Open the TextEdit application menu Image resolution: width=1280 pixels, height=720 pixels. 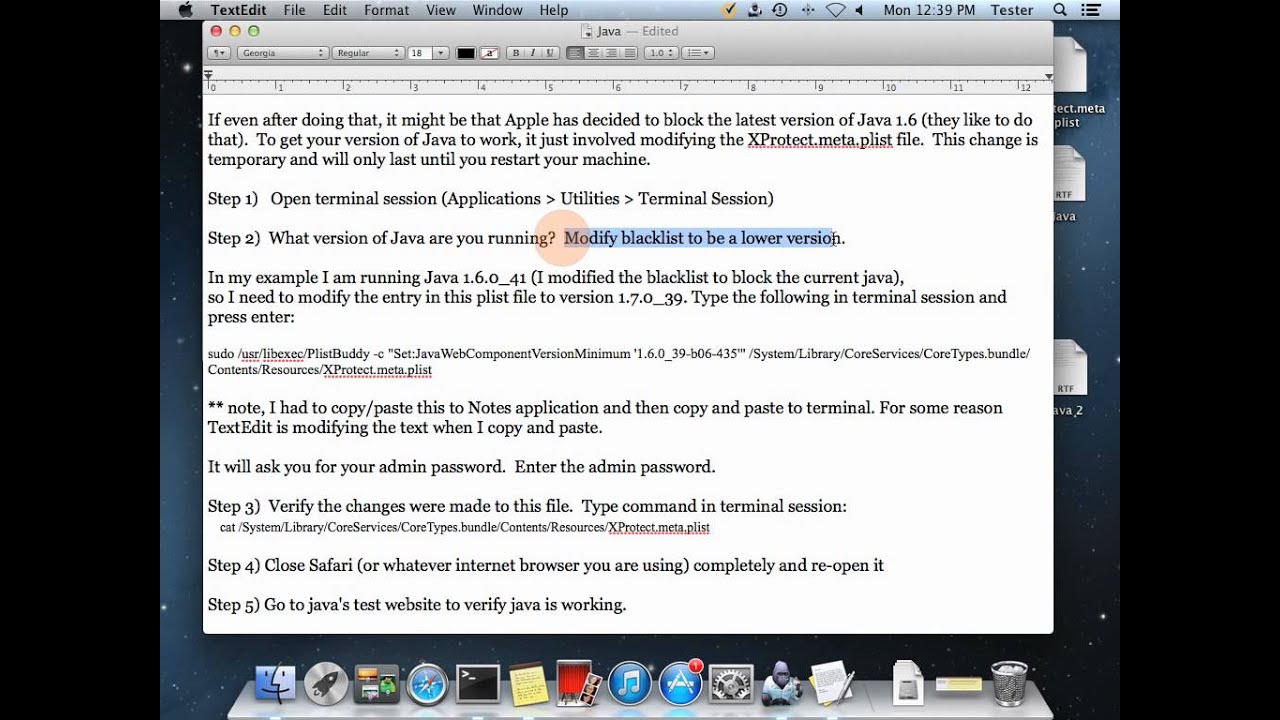pyautogui.click(x=238, y=10)
